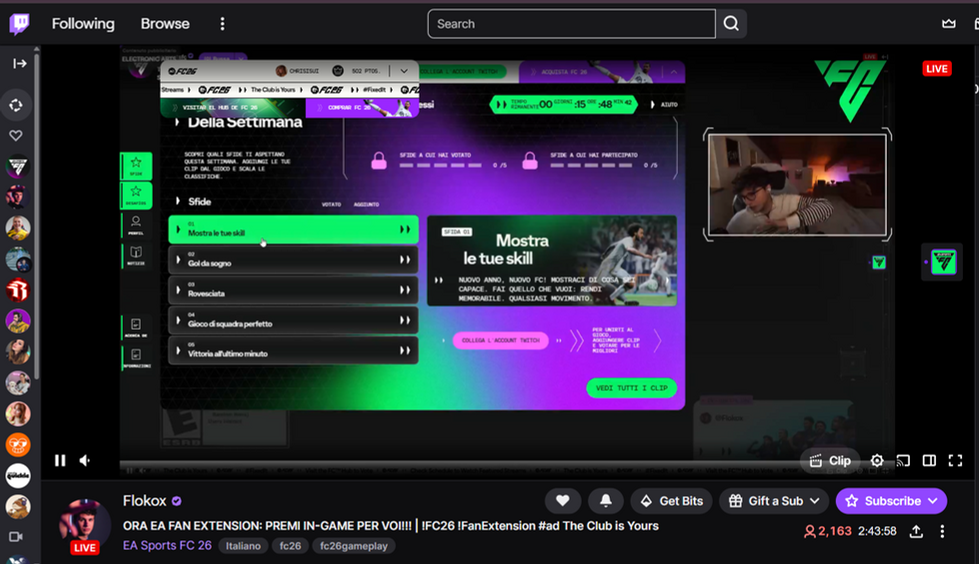The height and width of the screenshot is (564, 979).
Task: Open the Prime loot crown icon
Action: 948,24
